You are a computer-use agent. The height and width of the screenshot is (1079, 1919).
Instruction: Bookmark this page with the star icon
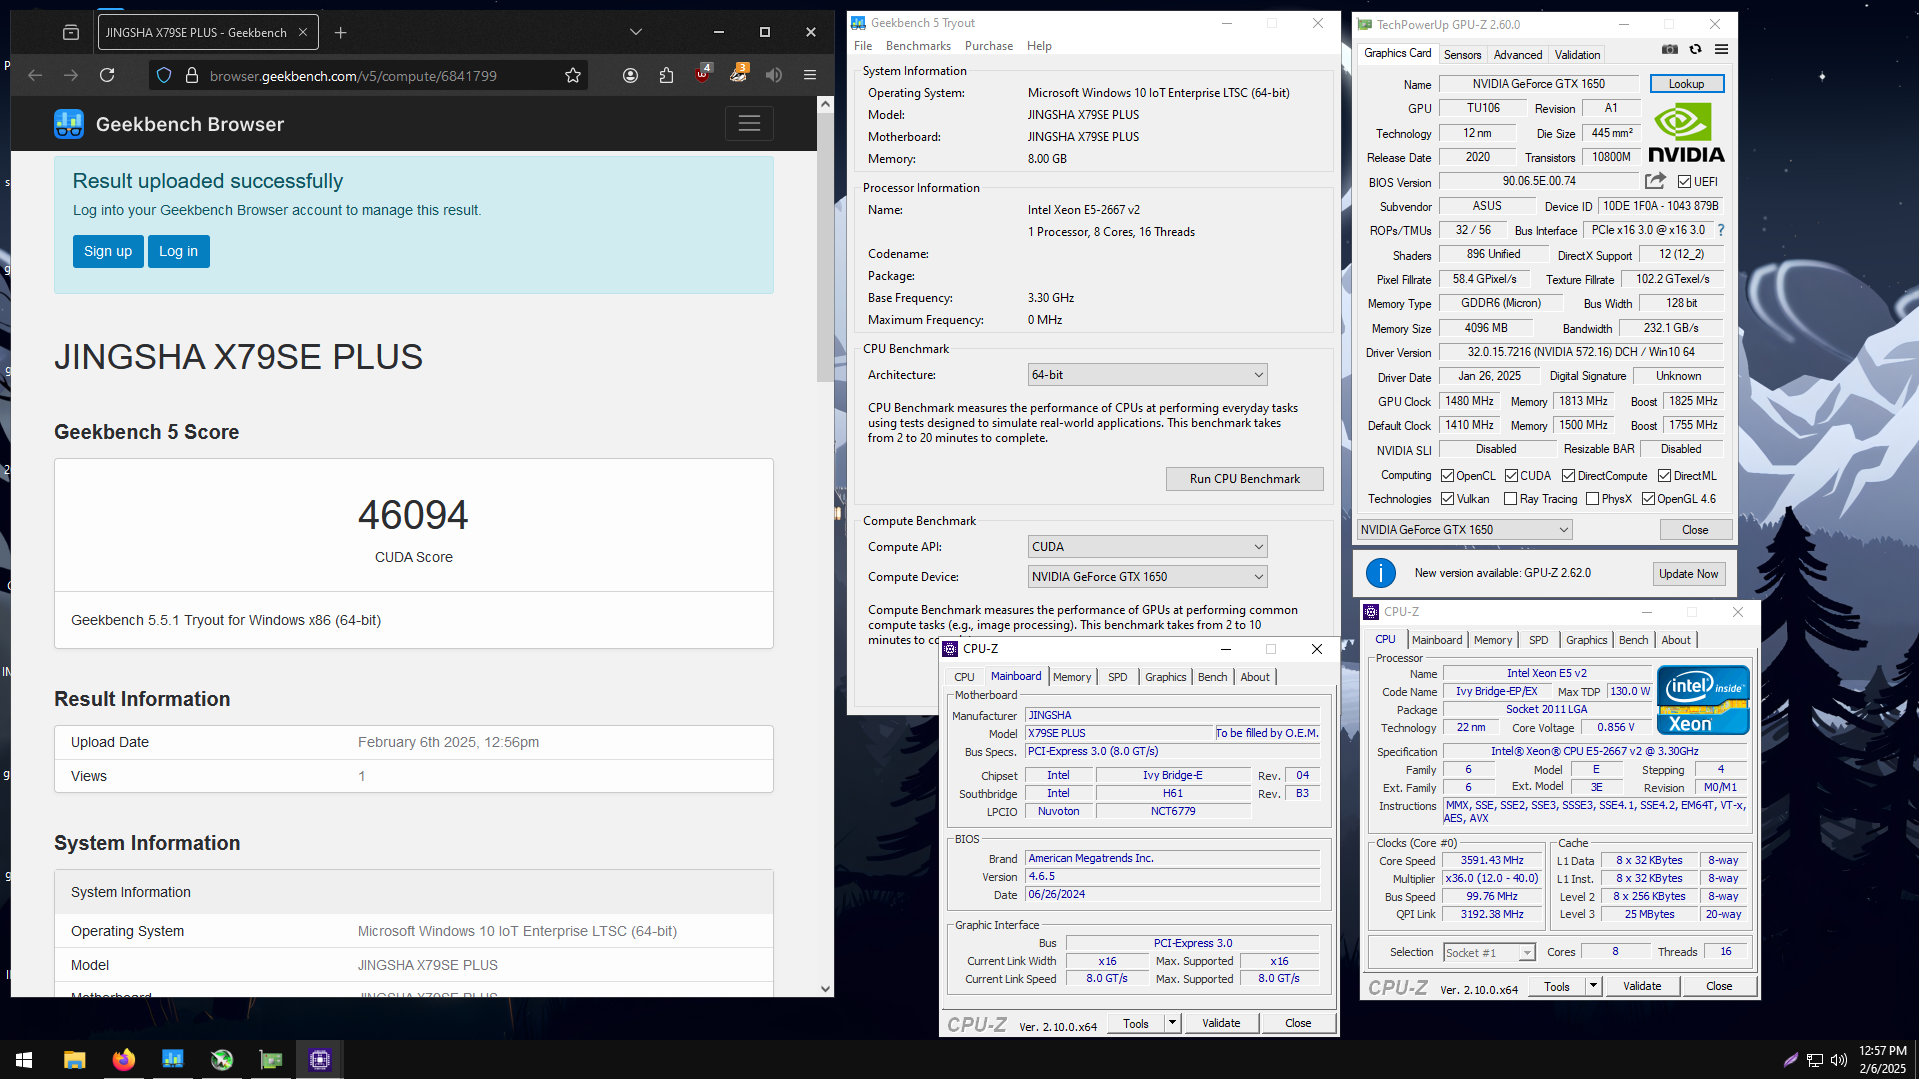[x=573, y=75]
